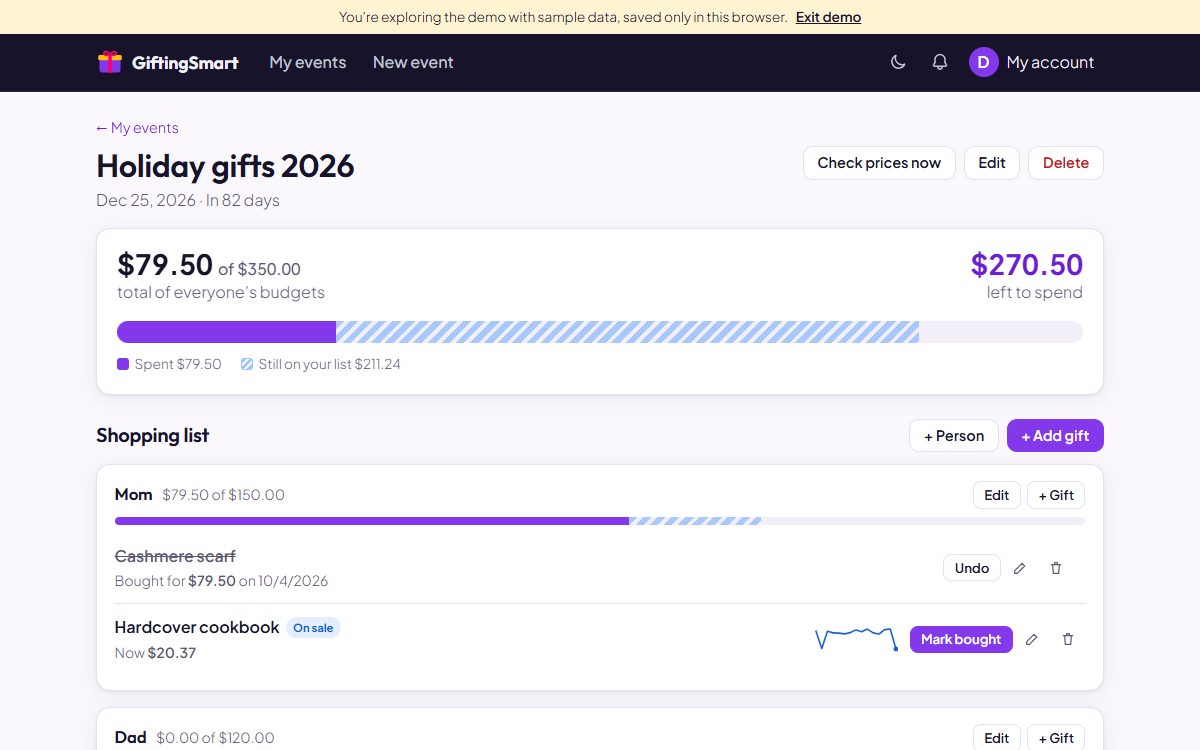Add a gift for Mom with + Gift
1200x750 pixels.
1056,495
